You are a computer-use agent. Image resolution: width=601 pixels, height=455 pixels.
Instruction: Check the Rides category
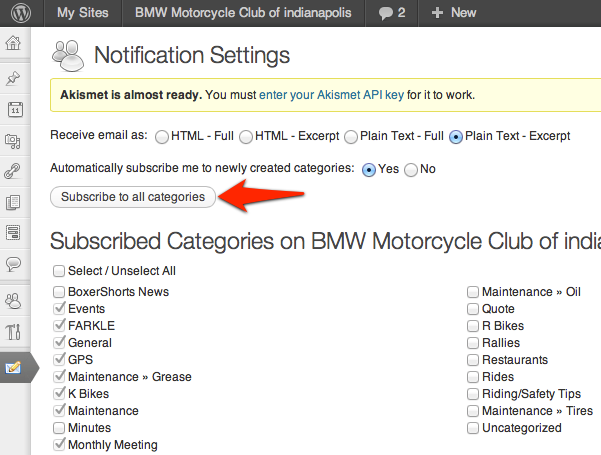pos(473,377)
